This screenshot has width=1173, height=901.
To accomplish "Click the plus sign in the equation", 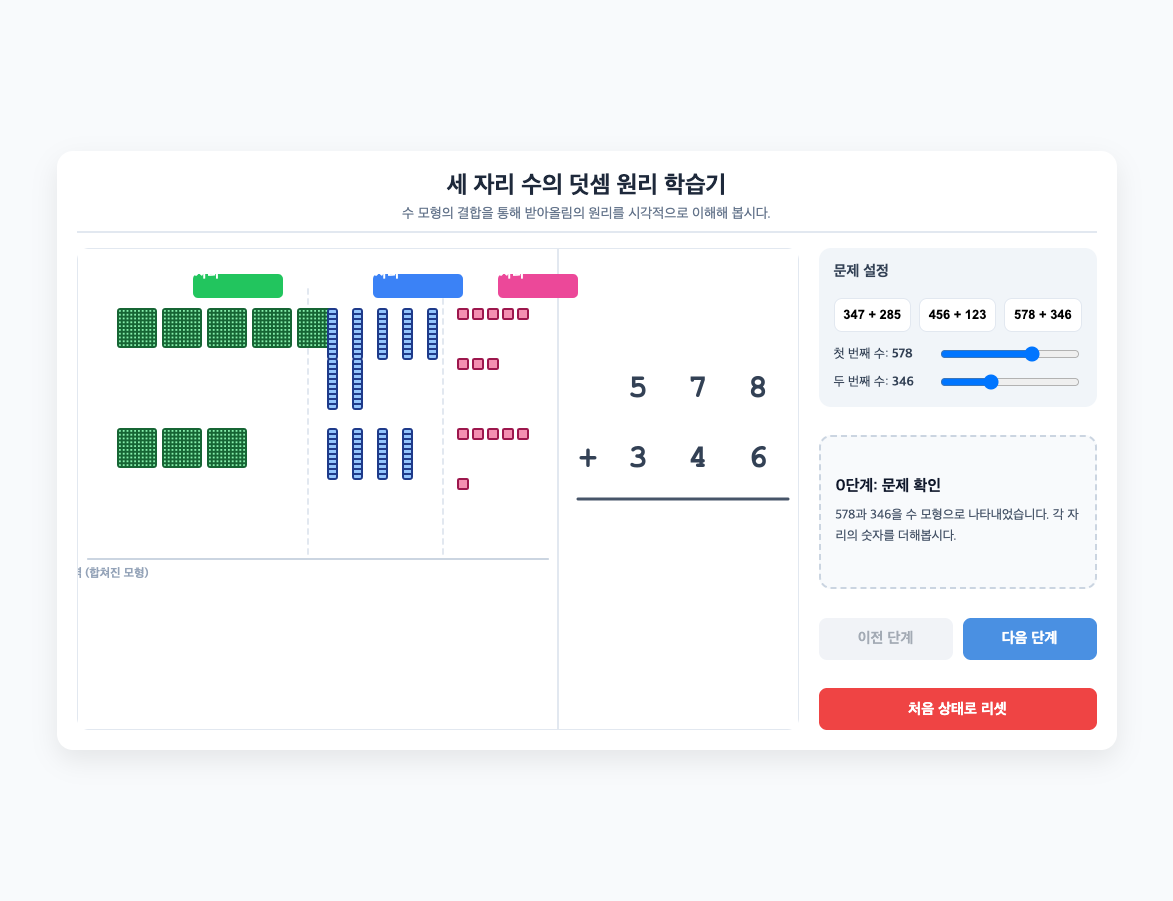I will tap(588, 457).
